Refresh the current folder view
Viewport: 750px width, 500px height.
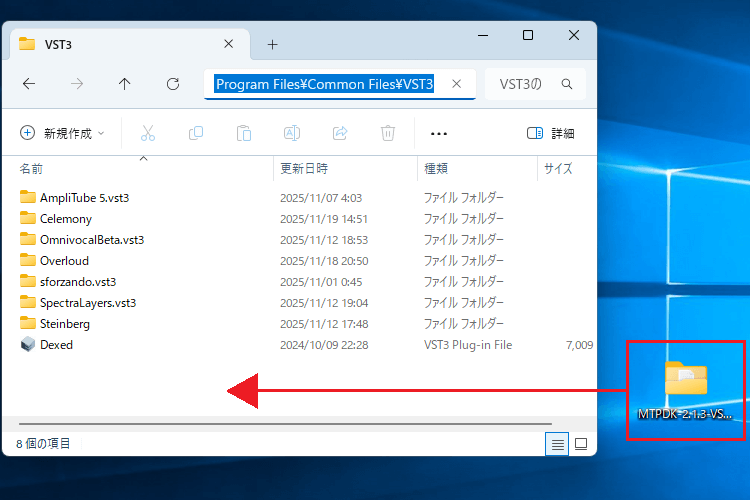tap(172, 84)
